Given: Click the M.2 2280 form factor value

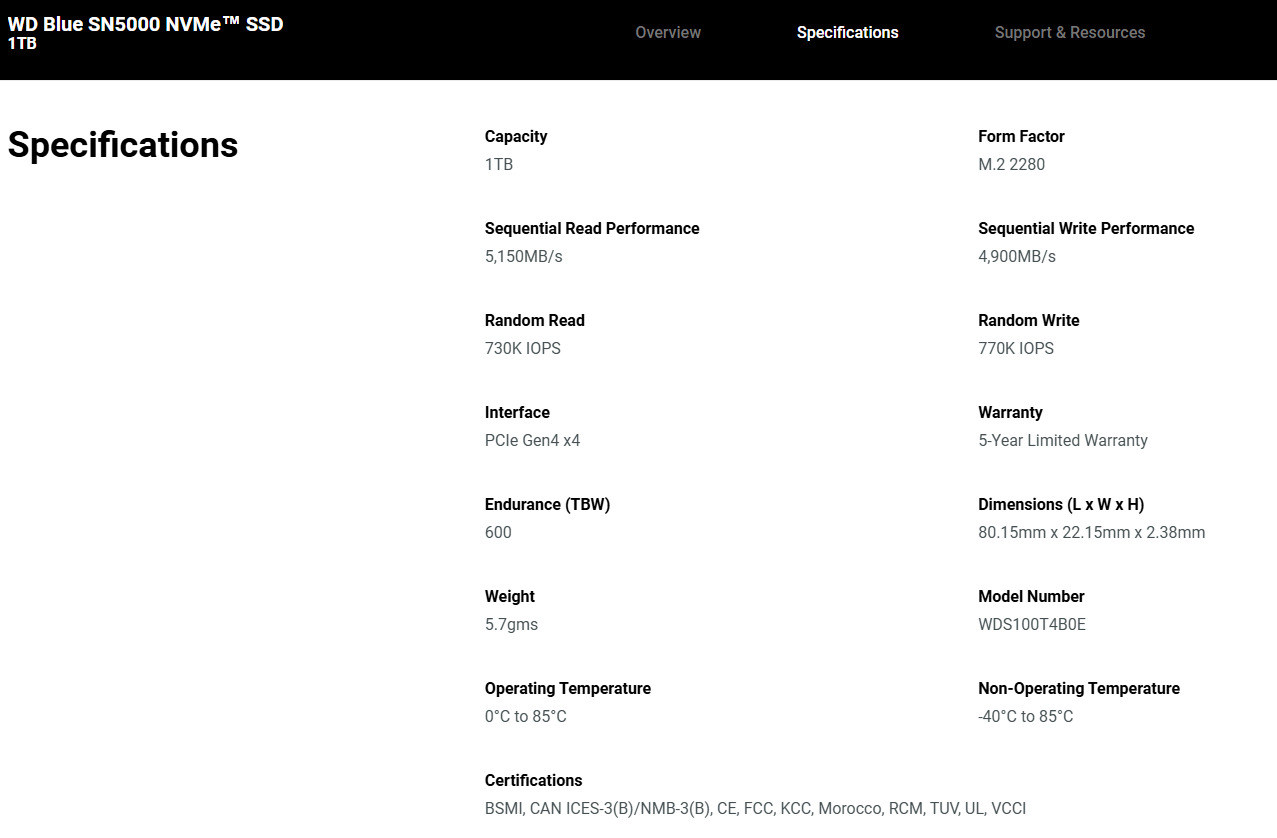Looking at the screenshot, I should pos(1011,165).
